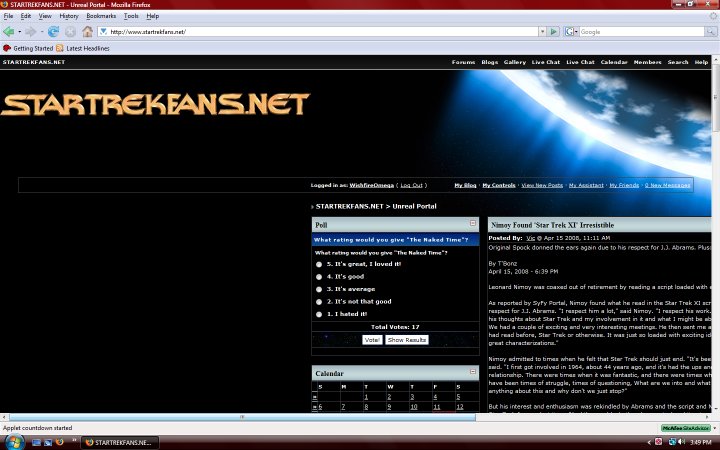The image size is (720, 450).
Task: Click the Stop loading icon
Action: [70, 32]
